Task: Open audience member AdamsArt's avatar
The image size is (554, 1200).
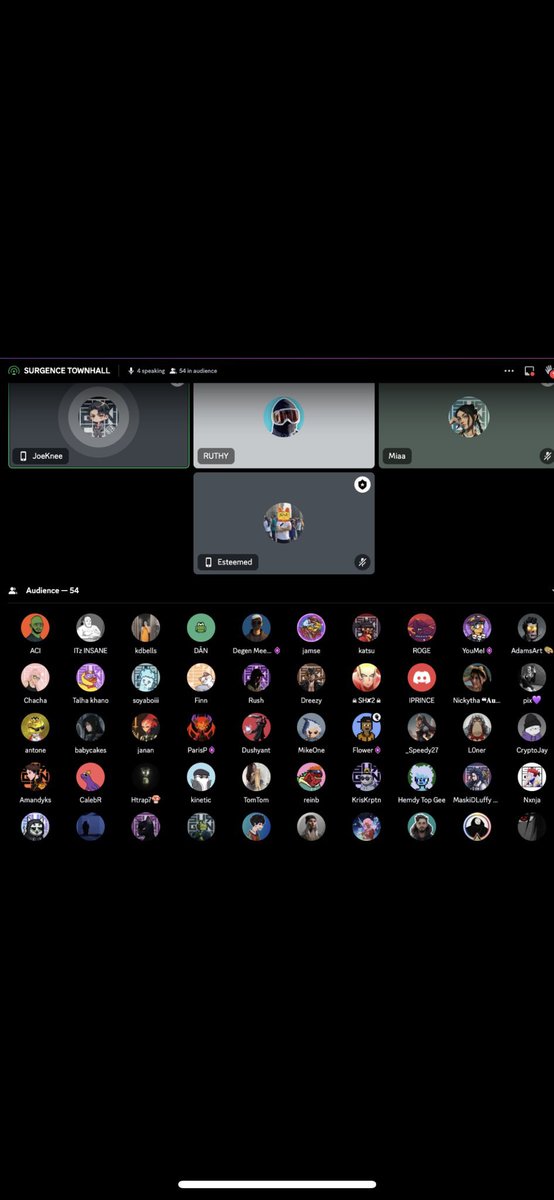Action: (532, 628)
